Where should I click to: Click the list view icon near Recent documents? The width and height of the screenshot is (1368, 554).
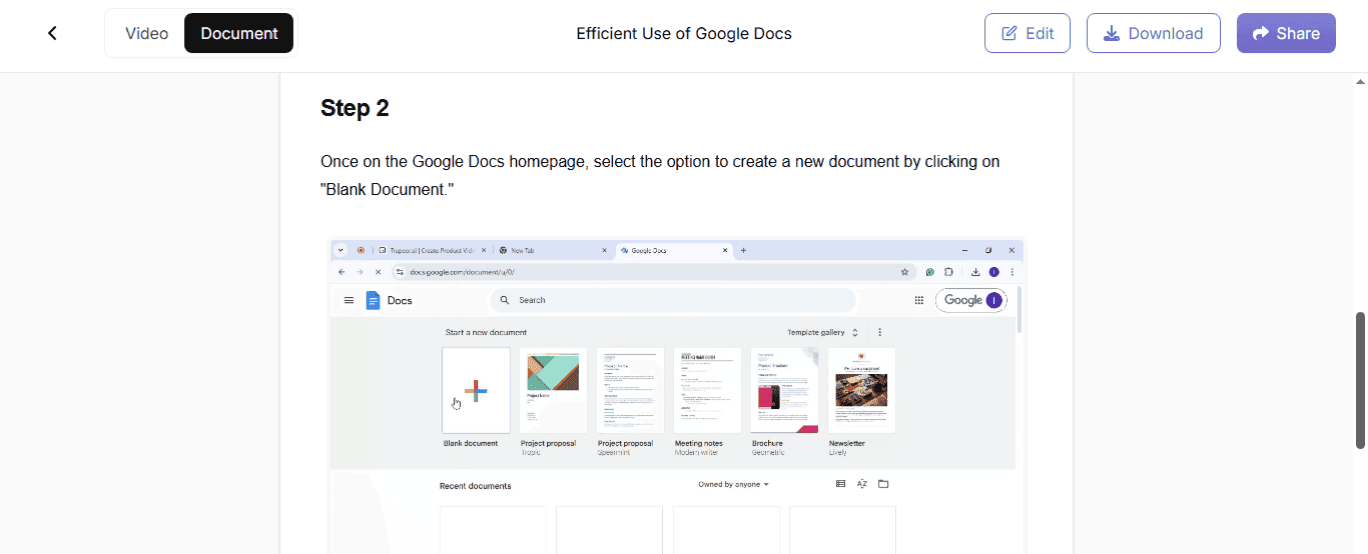coord(840,484)
